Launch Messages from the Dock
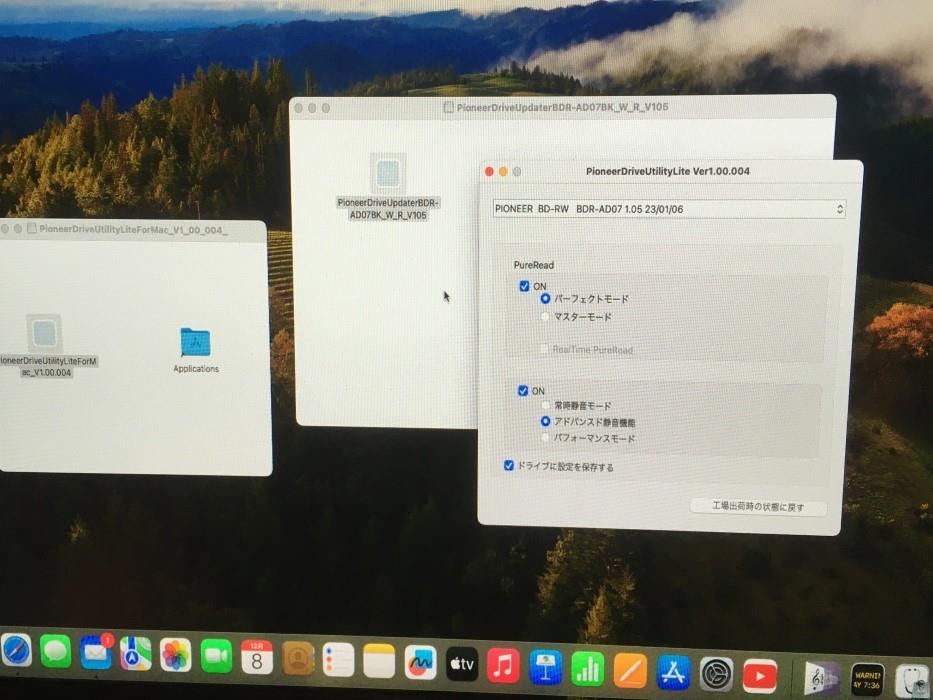The width and height of the screenshot is (933, 700). coord(55,651)
